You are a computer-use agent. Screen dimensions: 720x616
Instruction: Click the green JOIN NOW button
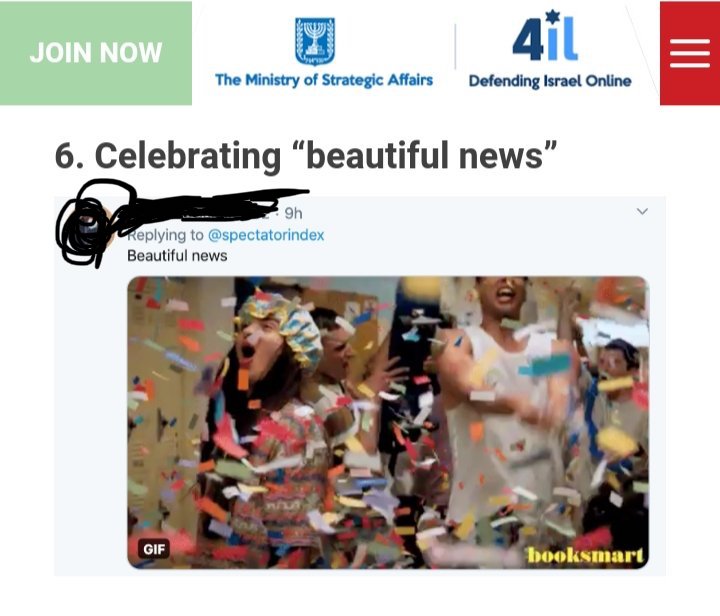[x=96, y=53]
